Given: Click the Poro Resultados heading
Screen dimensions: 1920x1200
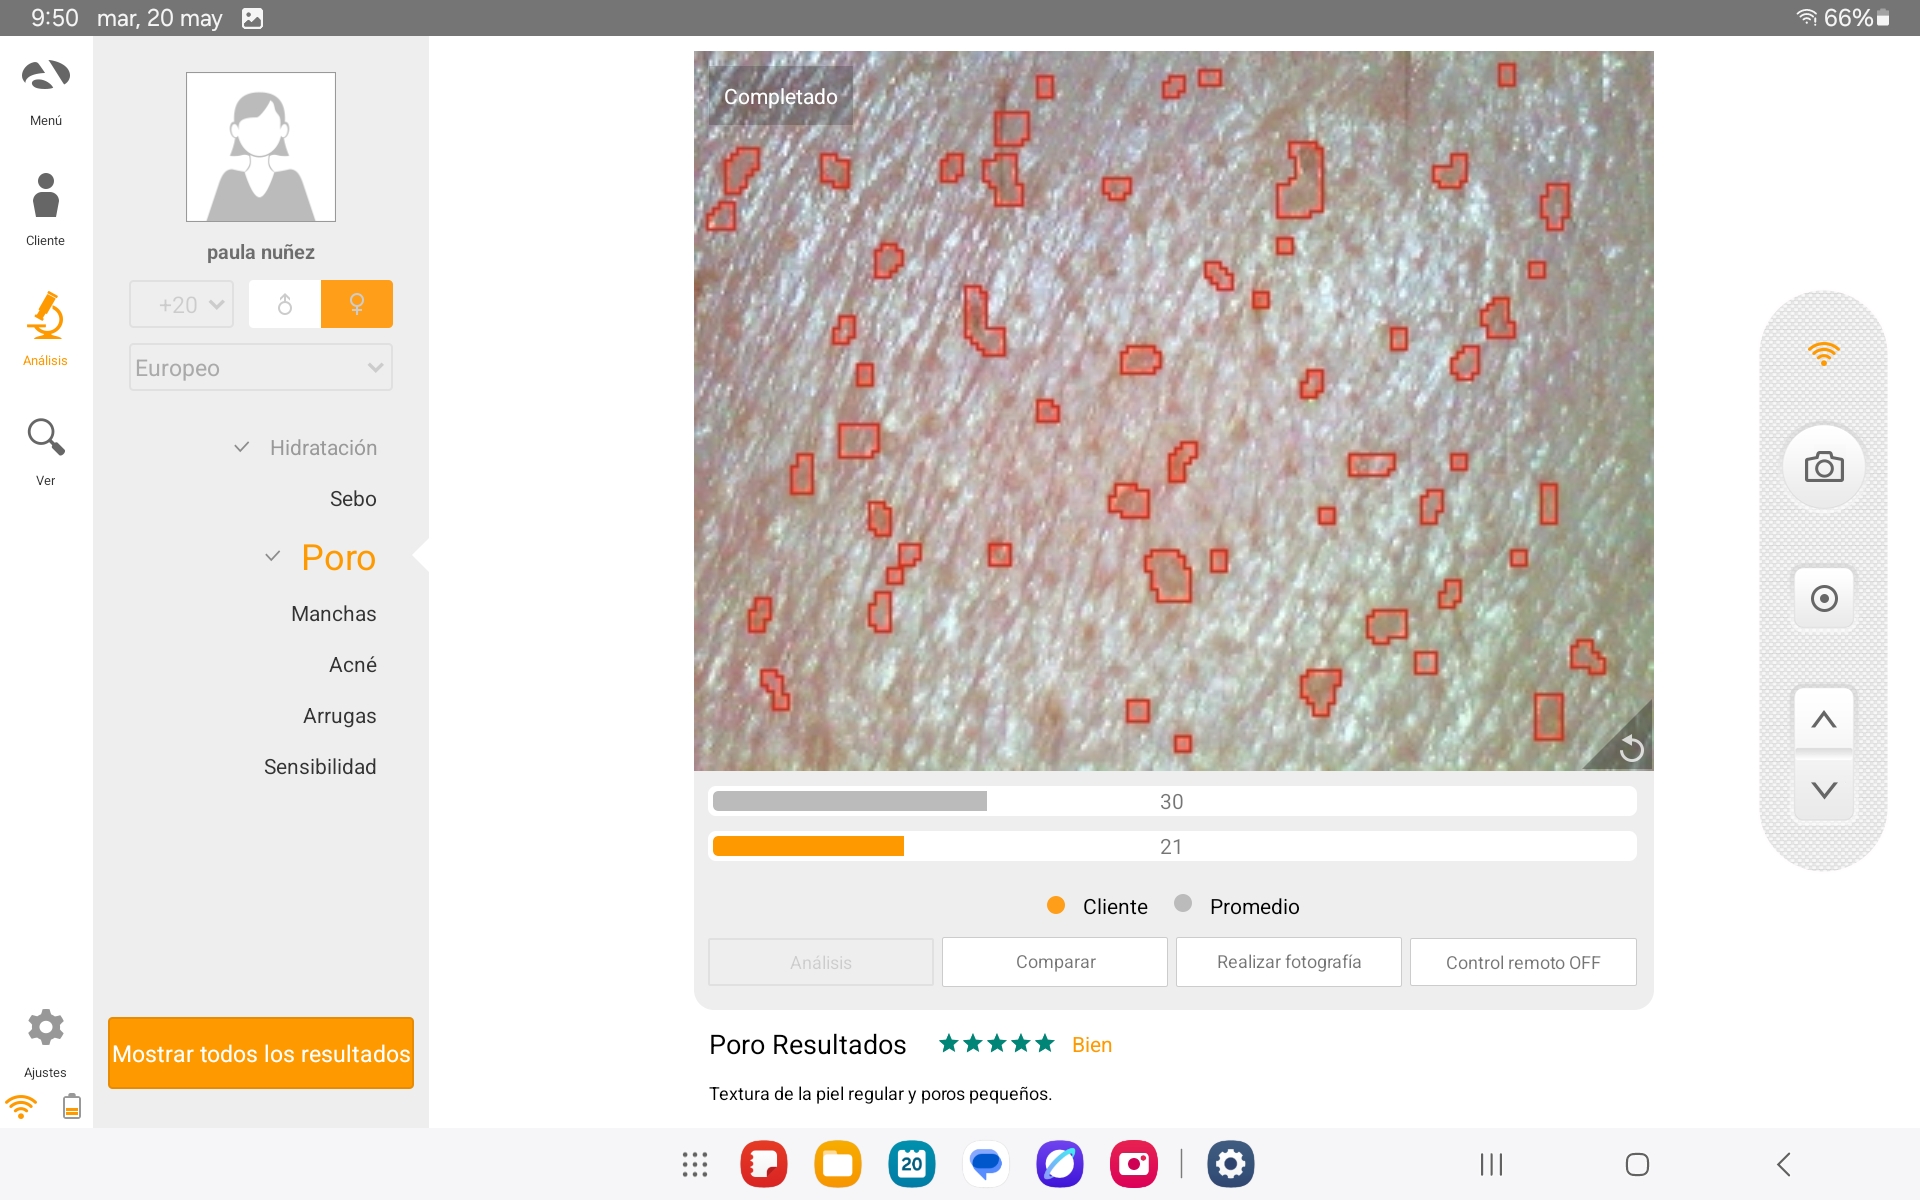Looking at the screenshot, I should pos(808,1045).
